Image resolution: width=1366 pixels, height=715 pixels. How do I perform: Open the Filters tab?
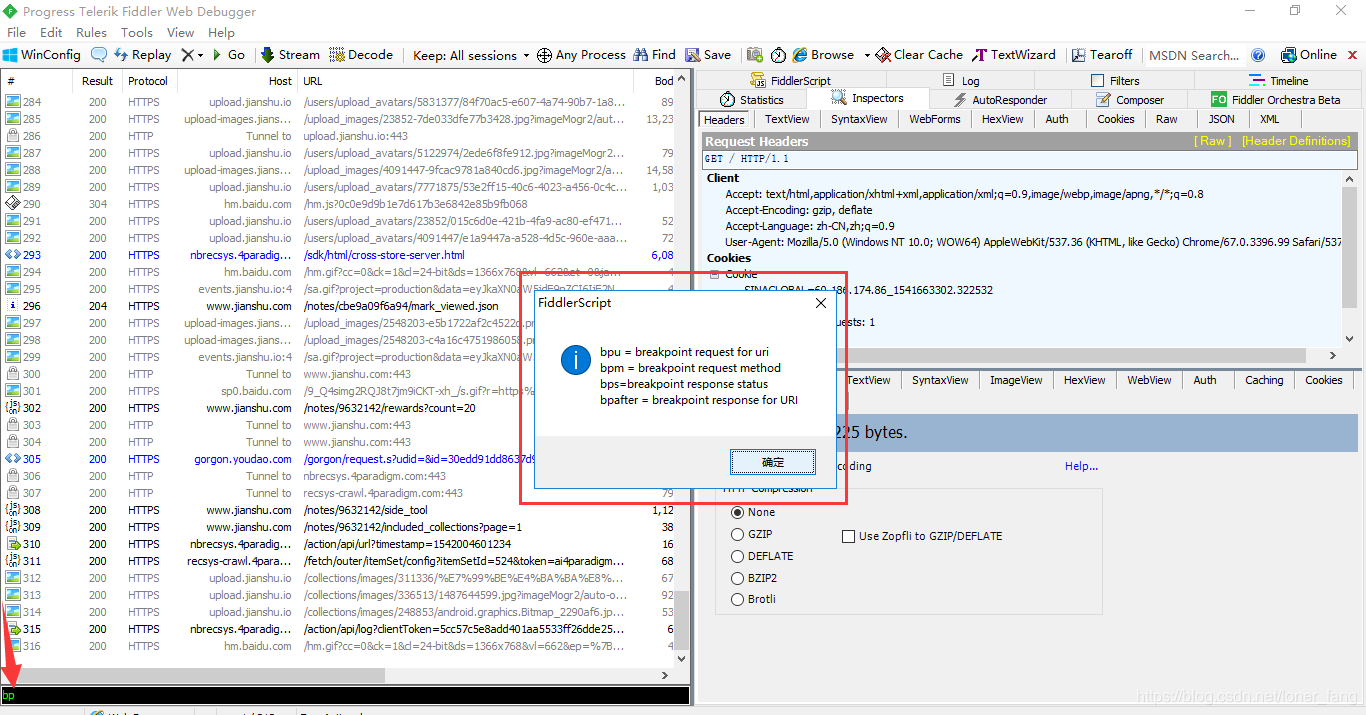(x=1114, y=80)
